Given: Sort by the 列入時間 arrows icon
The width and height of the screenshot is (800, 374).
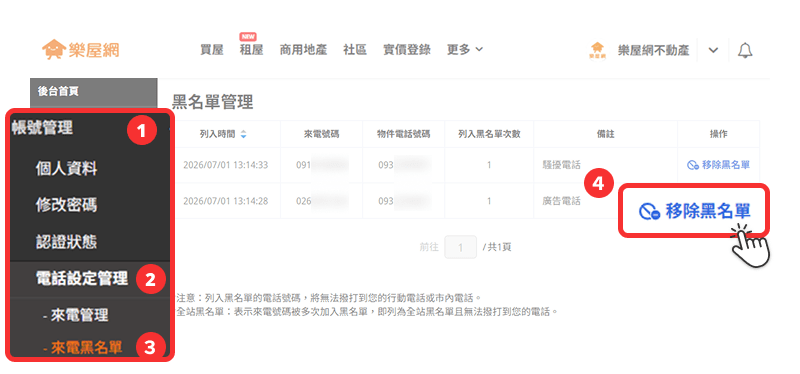Looking at the screenshot, I should coord(243,135).
